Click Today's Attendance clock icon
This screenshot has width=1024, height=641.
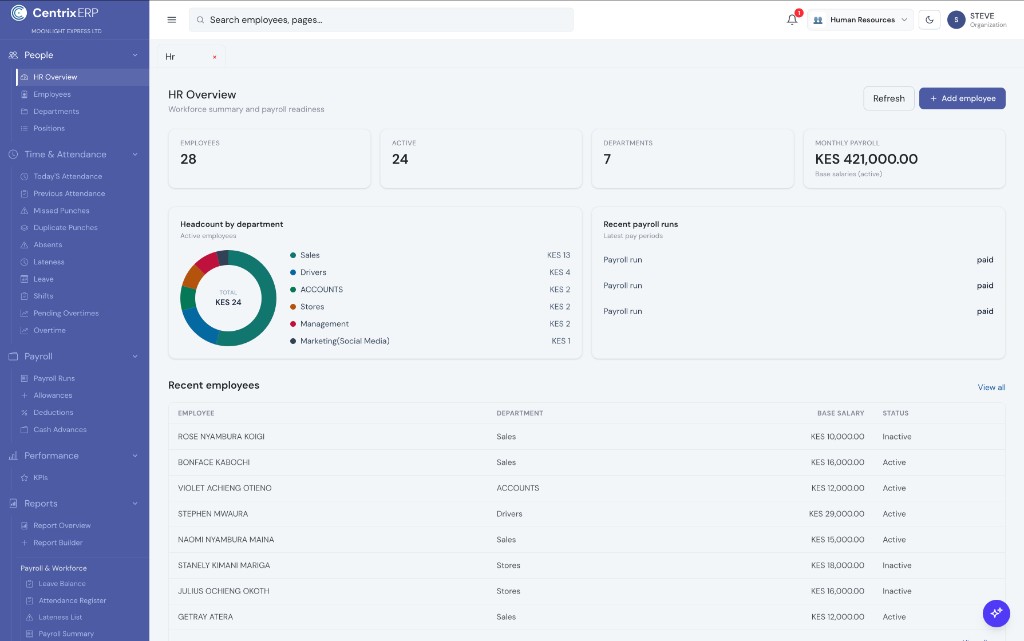point(24,176)
